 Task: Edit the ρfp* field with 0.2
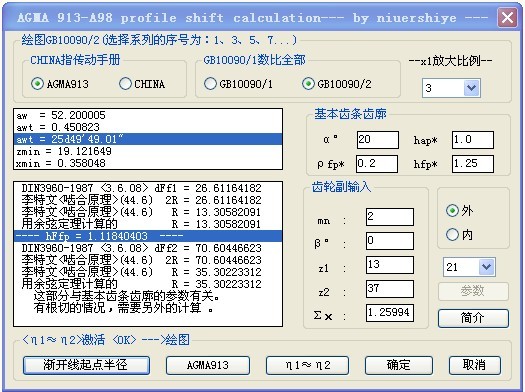tap(377, 164)
